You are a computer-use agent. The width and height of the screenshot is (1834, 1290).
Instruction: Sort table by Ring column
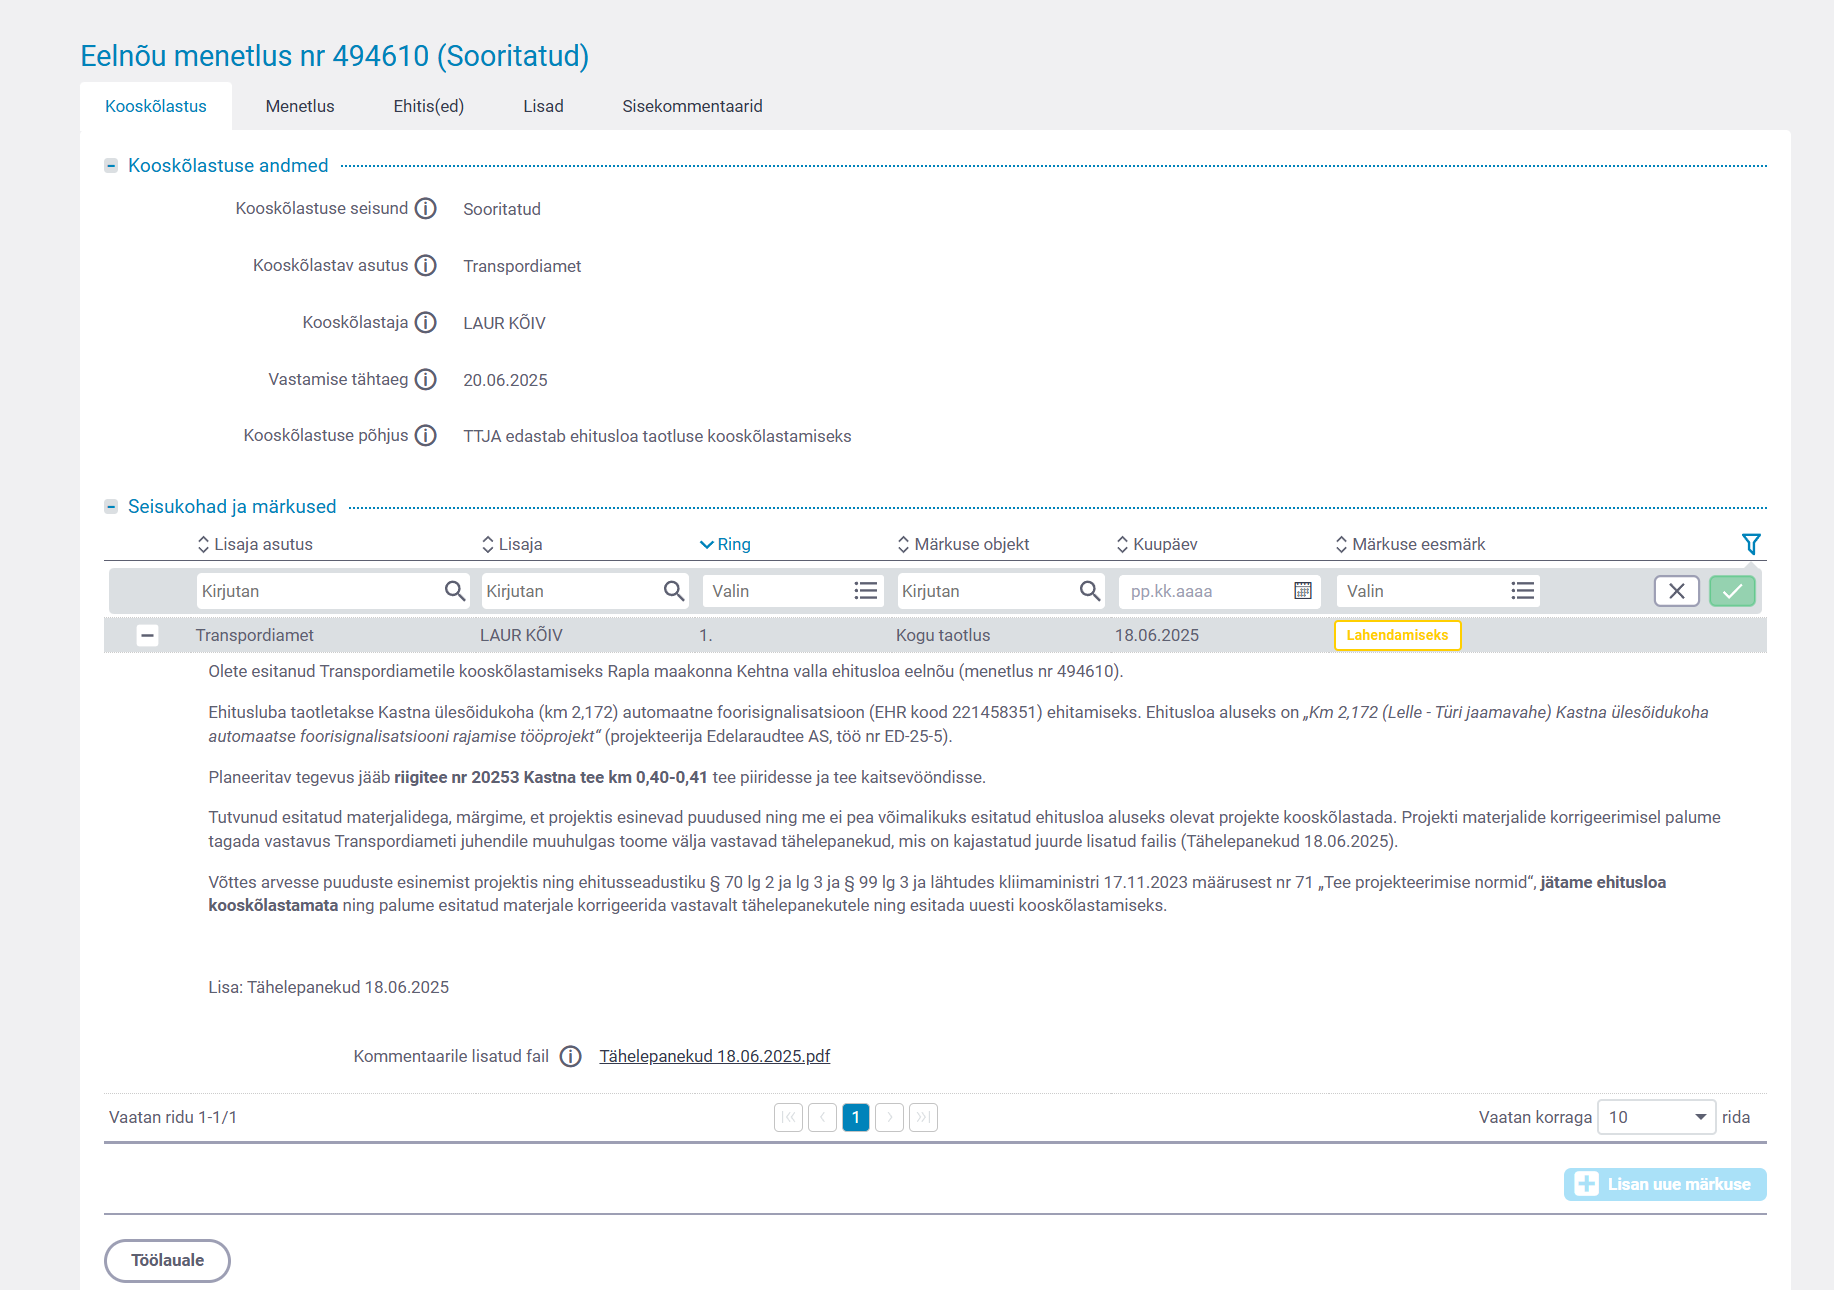(725, 544)
